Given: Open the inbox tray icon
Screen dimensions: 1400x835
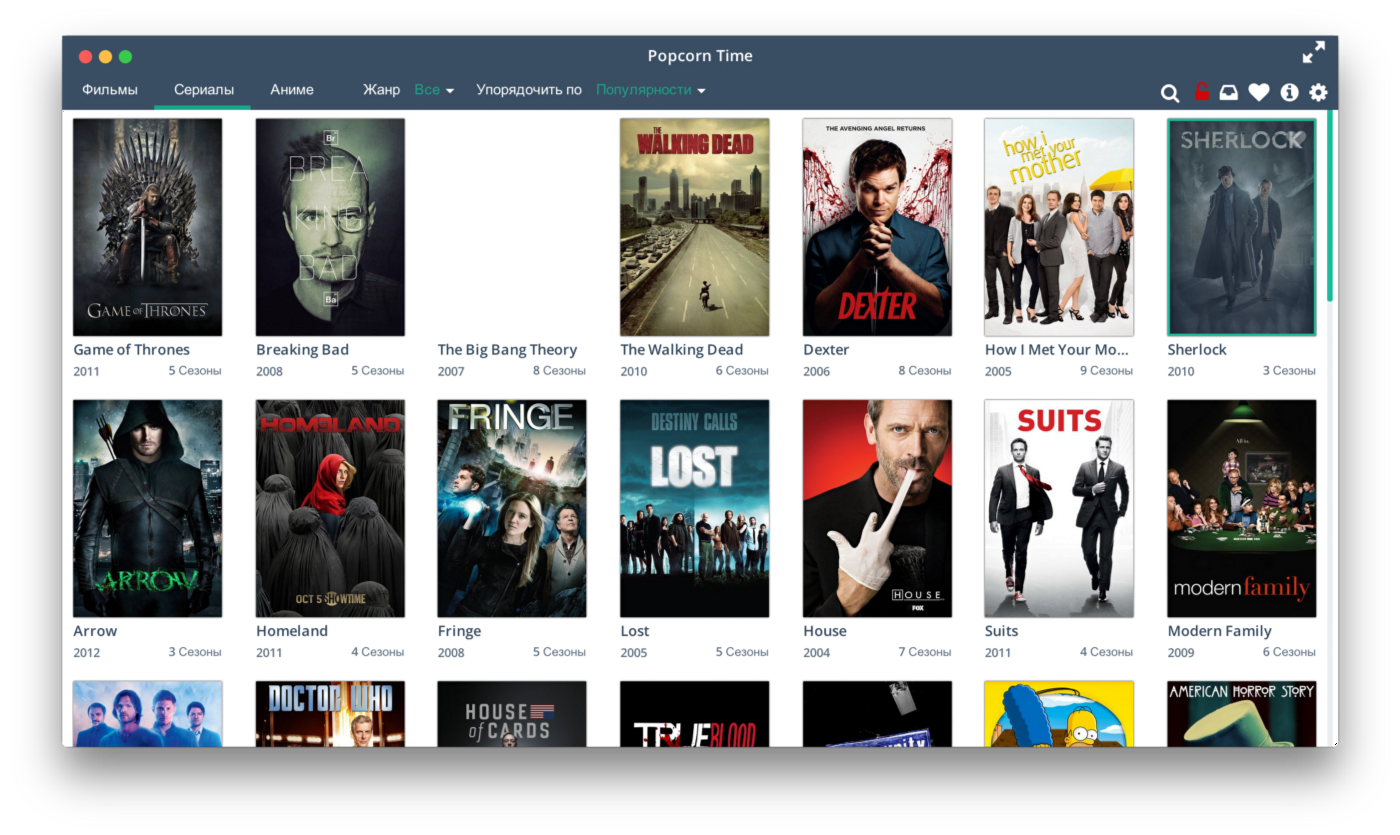Looking at the screenshot, I should [1228, 92].
